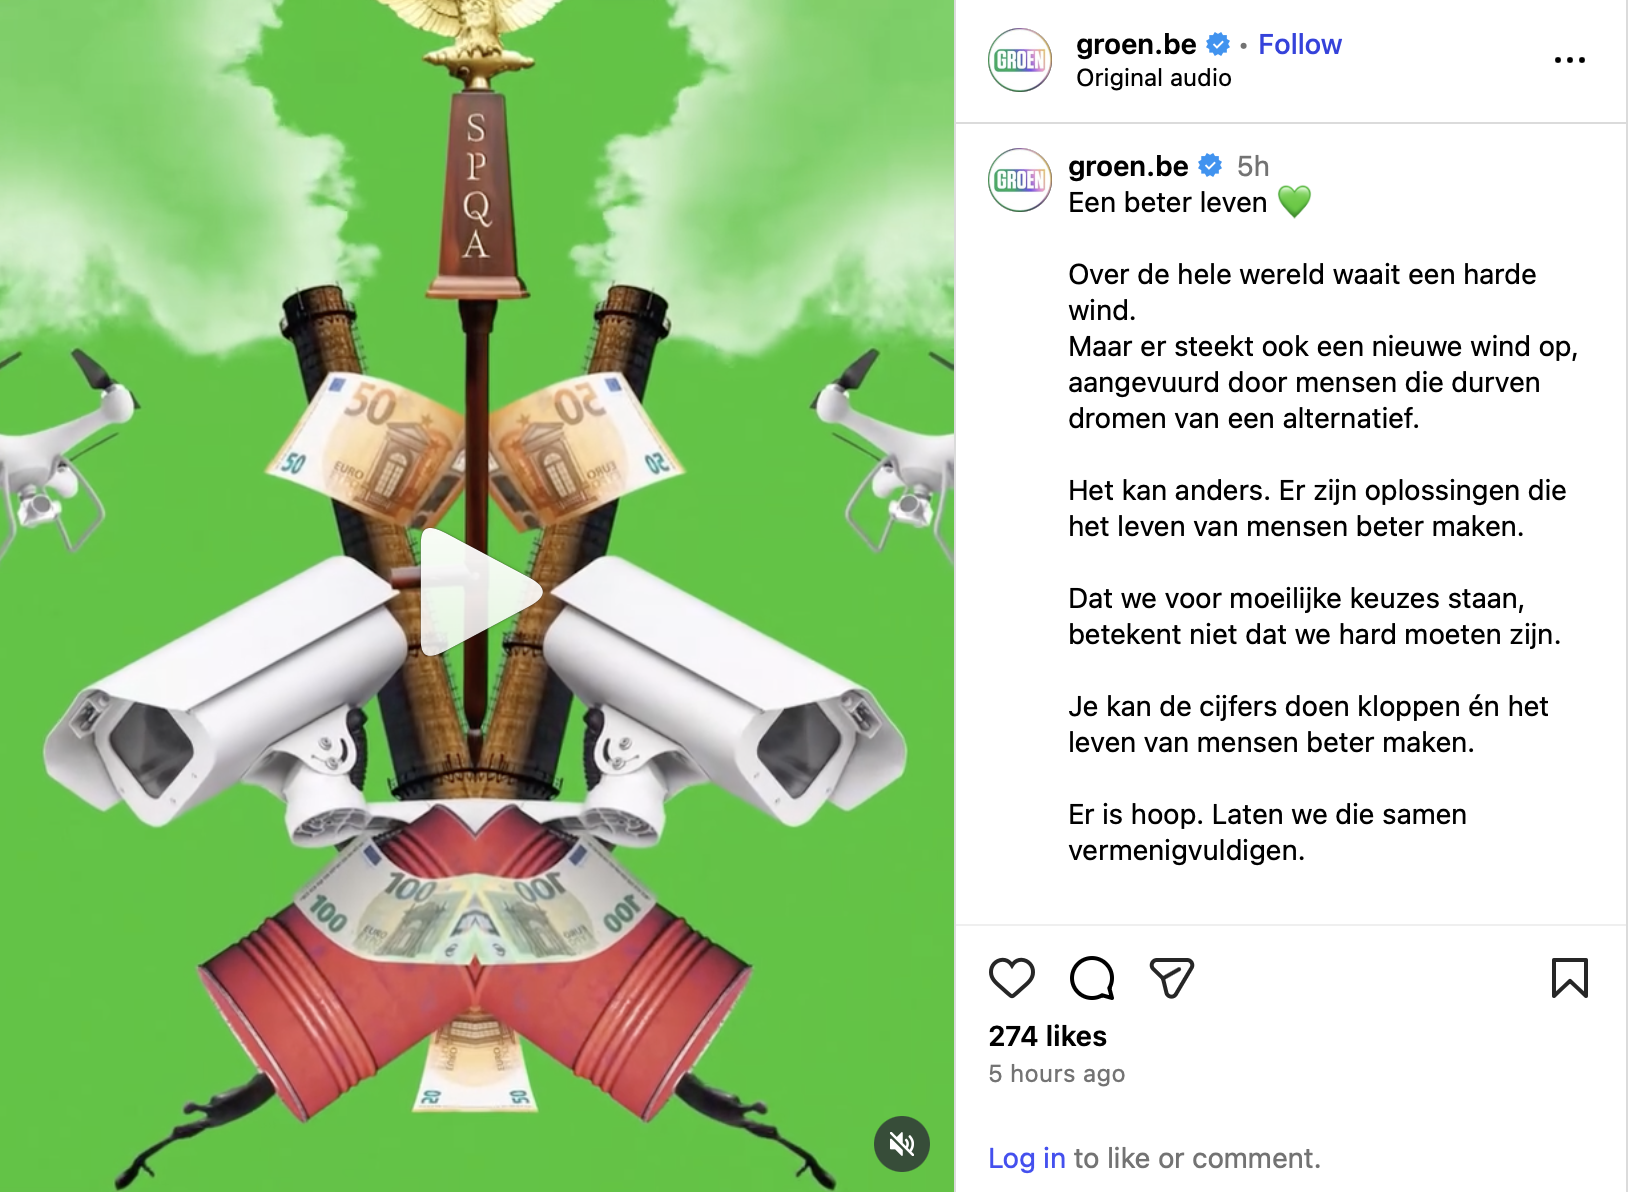Viewport: 1628px width, 1192px height.
Task: Play the video using the center play button
Action: tap(478, 592)
